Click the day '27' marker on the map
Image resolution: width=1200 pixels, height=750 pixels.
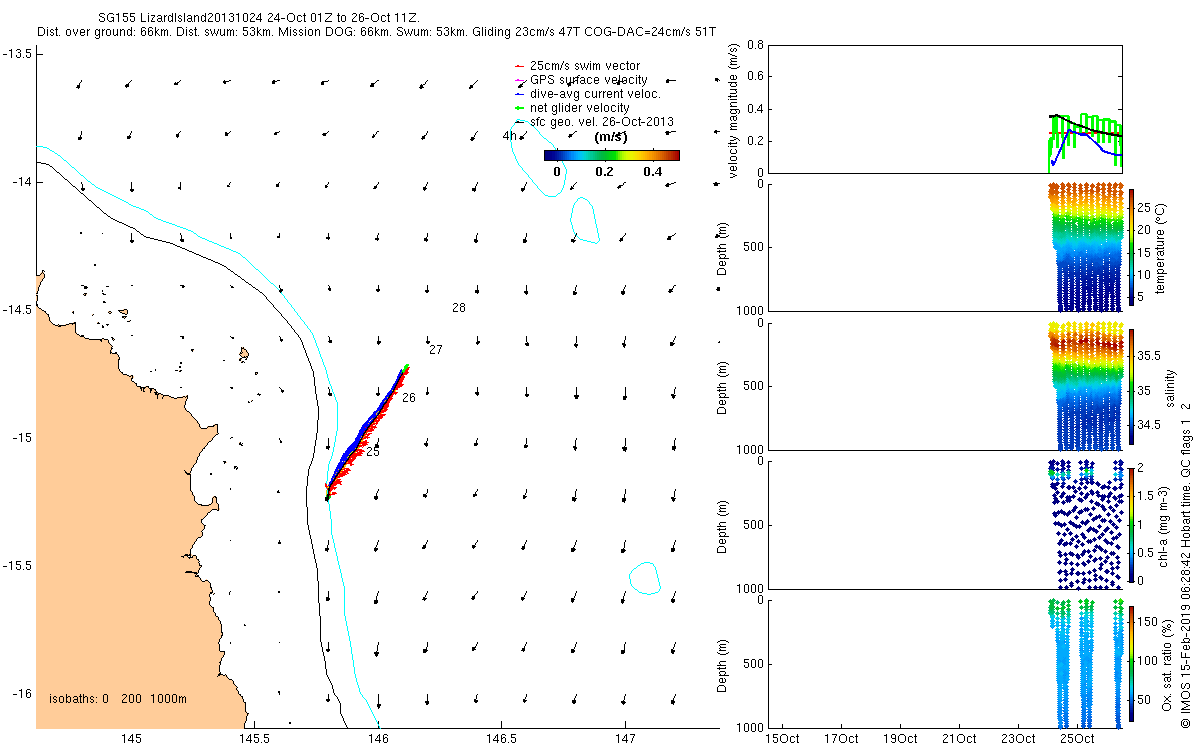(x=435, y=350)
